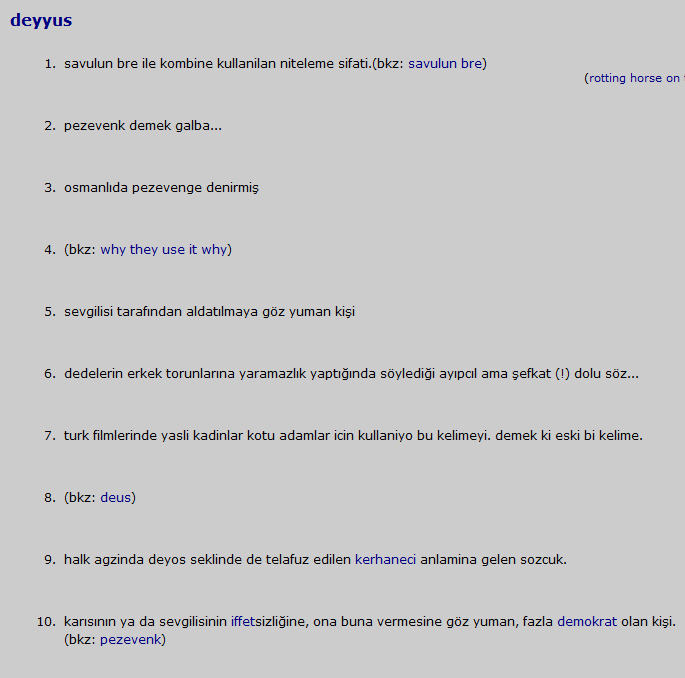Viewport: 685px width, 678px height.
Task: Click entry number 10
Action: tap(46, 621)
